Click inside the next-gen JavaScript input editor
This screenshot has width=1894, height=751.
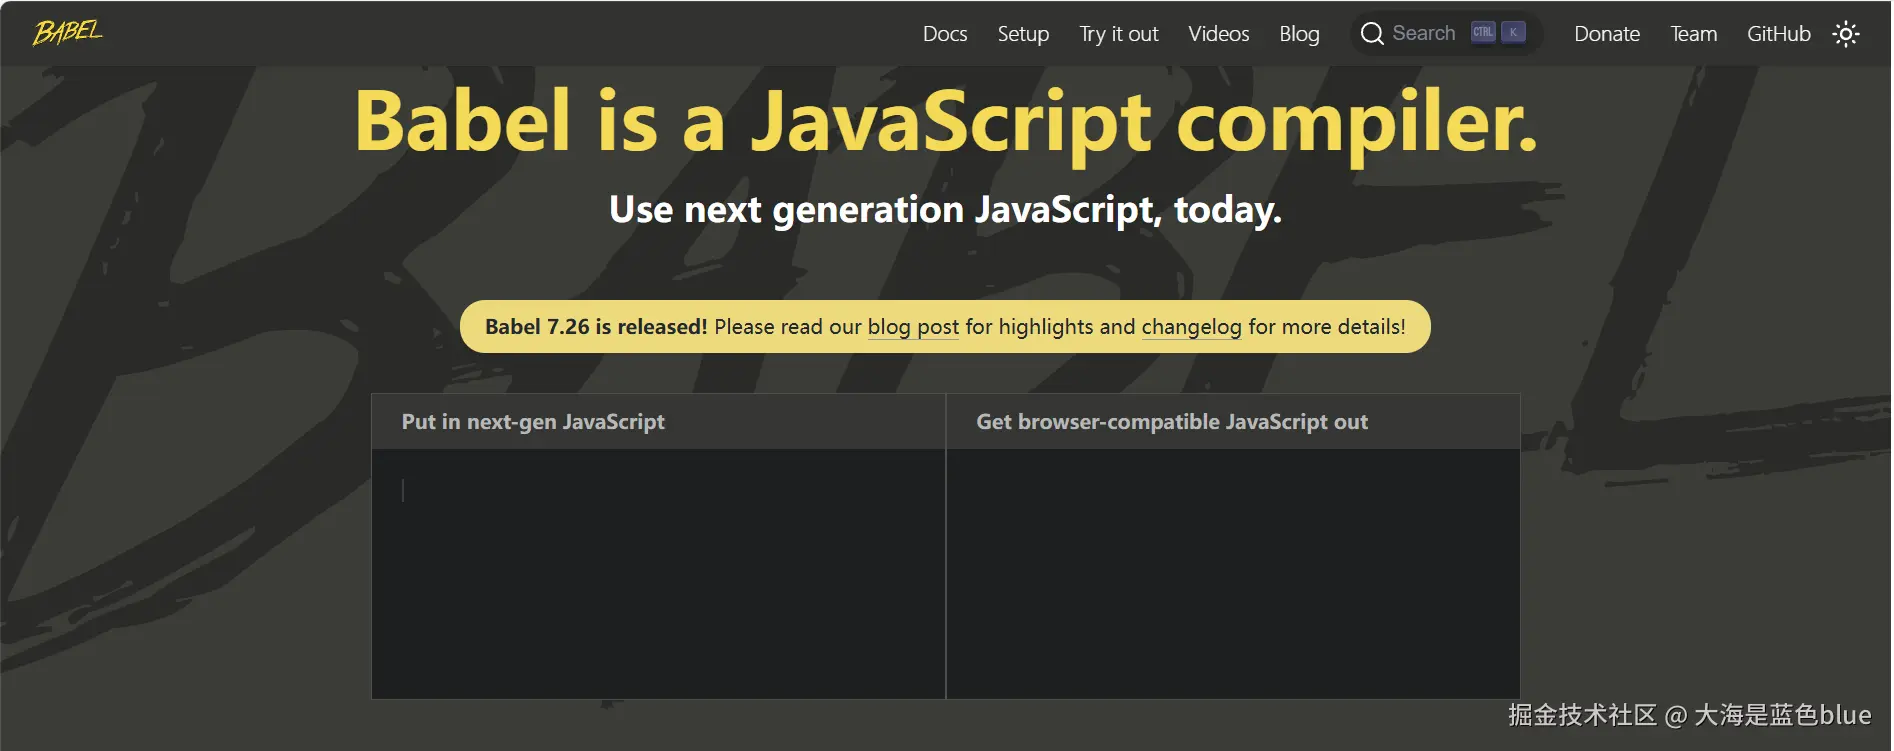coord(658,573)
